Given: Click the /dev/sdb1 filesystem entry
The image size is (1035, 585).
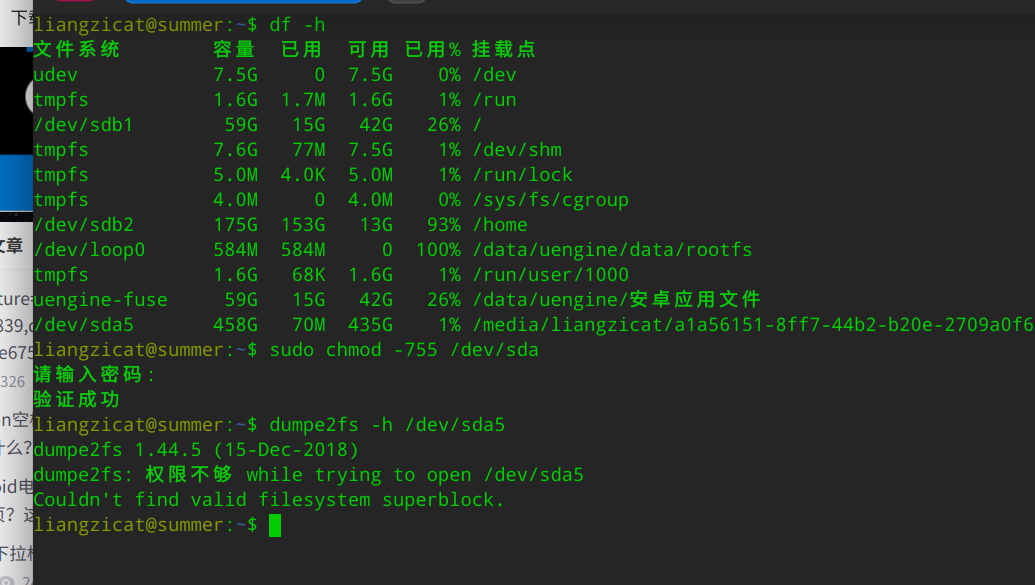Looking at the screenshot, I should (83, 125).
